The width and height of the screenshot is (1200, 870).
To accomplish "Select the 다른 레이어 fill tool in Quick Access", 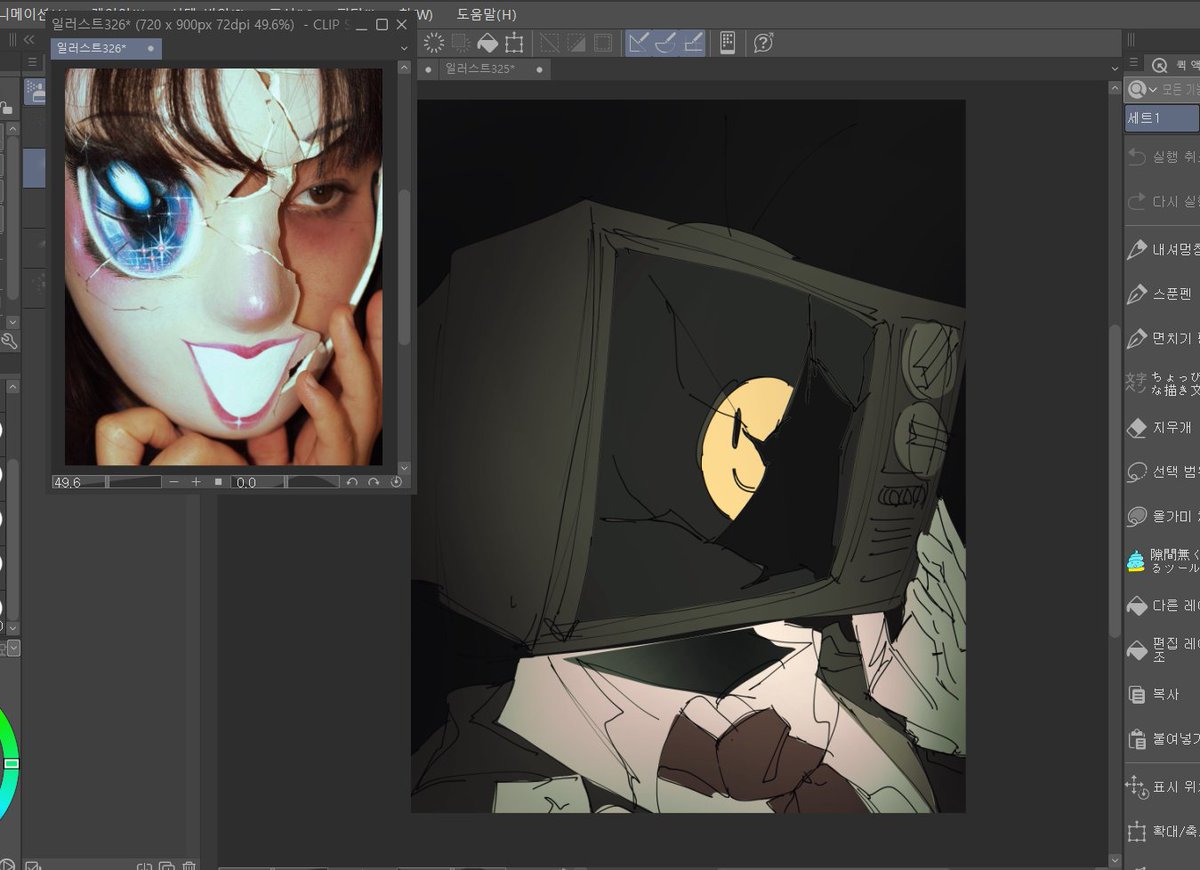I will click(x=1163, y=605).
